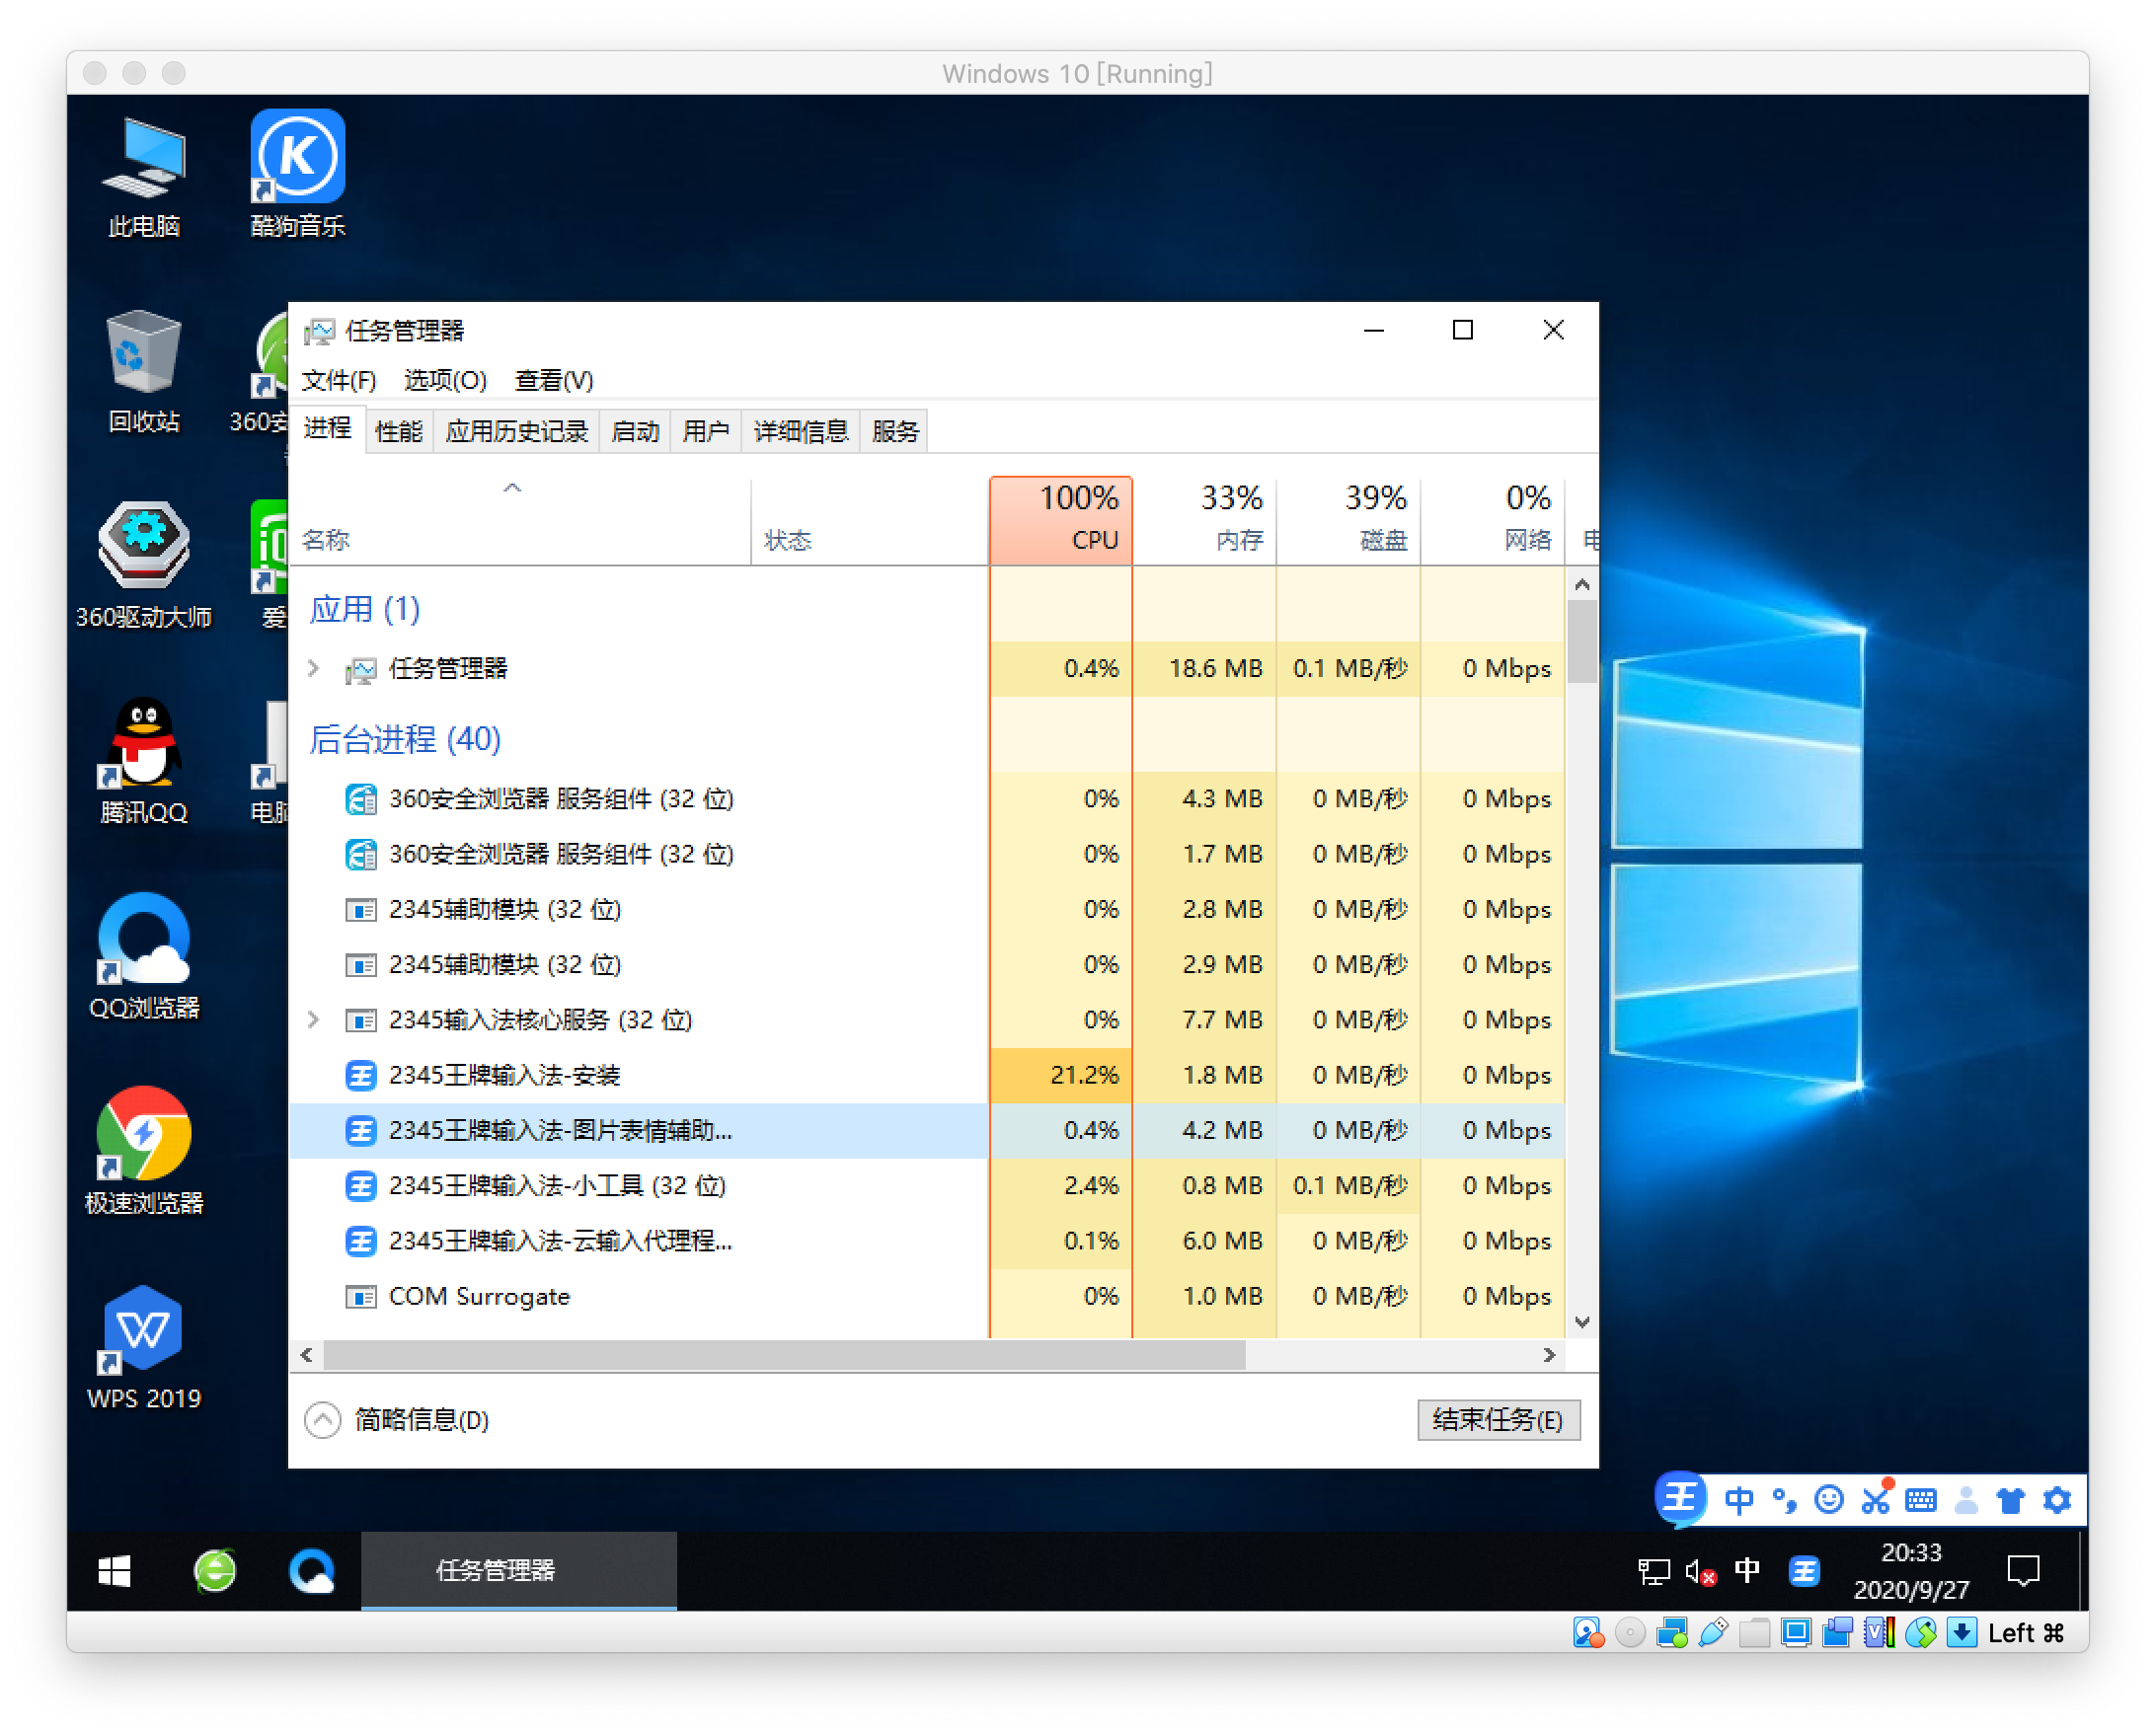Click the 结束任务 button
The width and height of the screenshot is (2156, 1735).
pos(1497,1420)
